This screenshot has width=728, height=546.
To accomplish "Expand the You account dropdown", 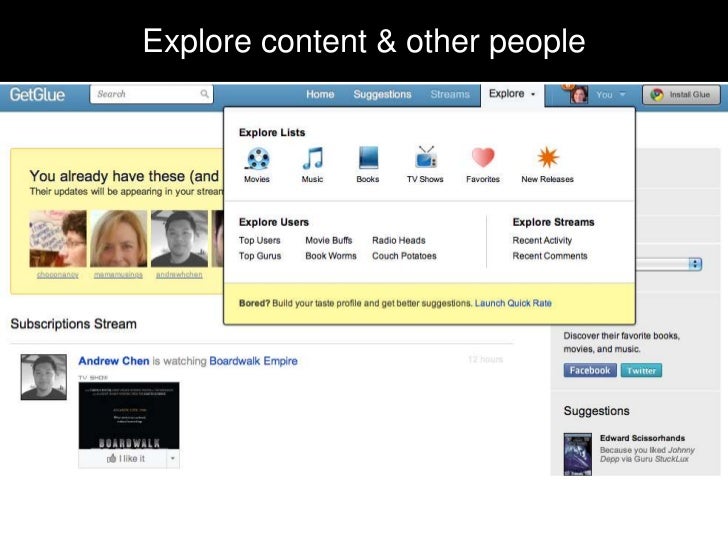I will coord(611,95).
